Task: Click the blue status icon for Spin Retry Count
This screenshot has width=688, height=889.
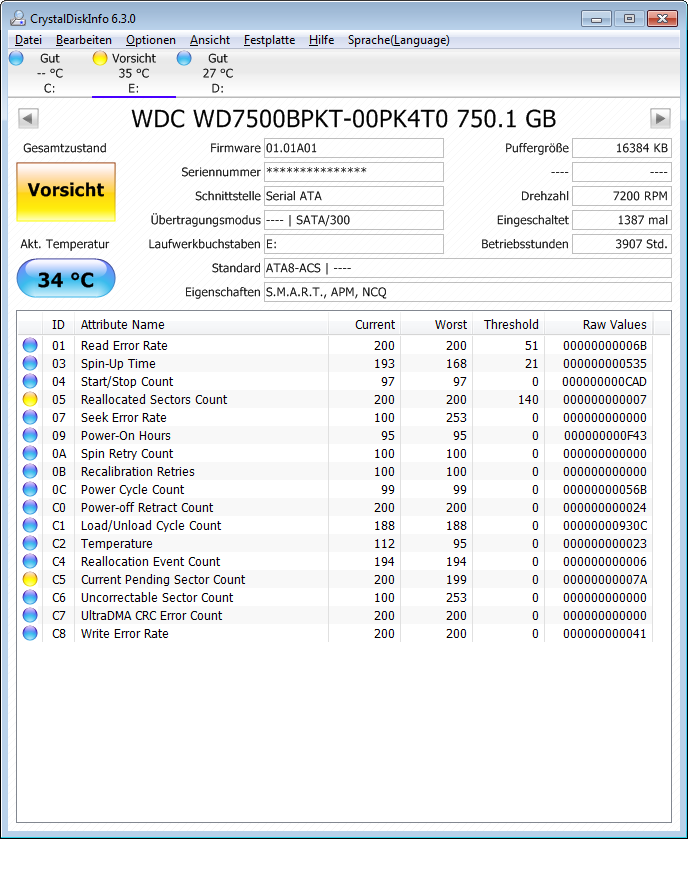Action: (x=30, y=453)
